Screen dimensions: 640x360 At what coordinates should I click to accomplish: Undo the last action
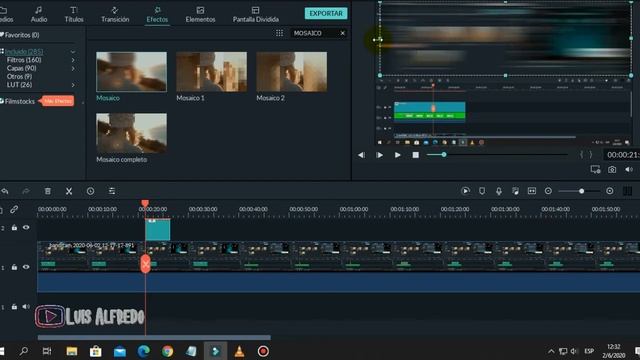[x=5, y=191]
